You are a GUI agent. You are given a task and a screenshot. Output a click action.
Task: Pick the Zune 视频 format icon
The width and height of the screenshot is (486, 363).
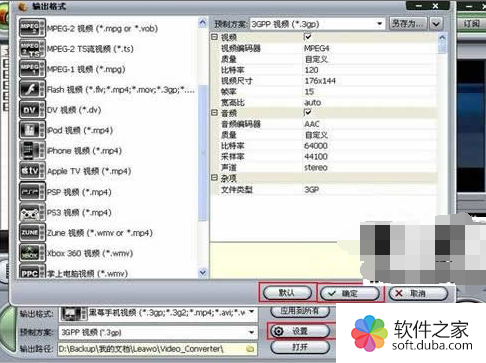[32, 233]
